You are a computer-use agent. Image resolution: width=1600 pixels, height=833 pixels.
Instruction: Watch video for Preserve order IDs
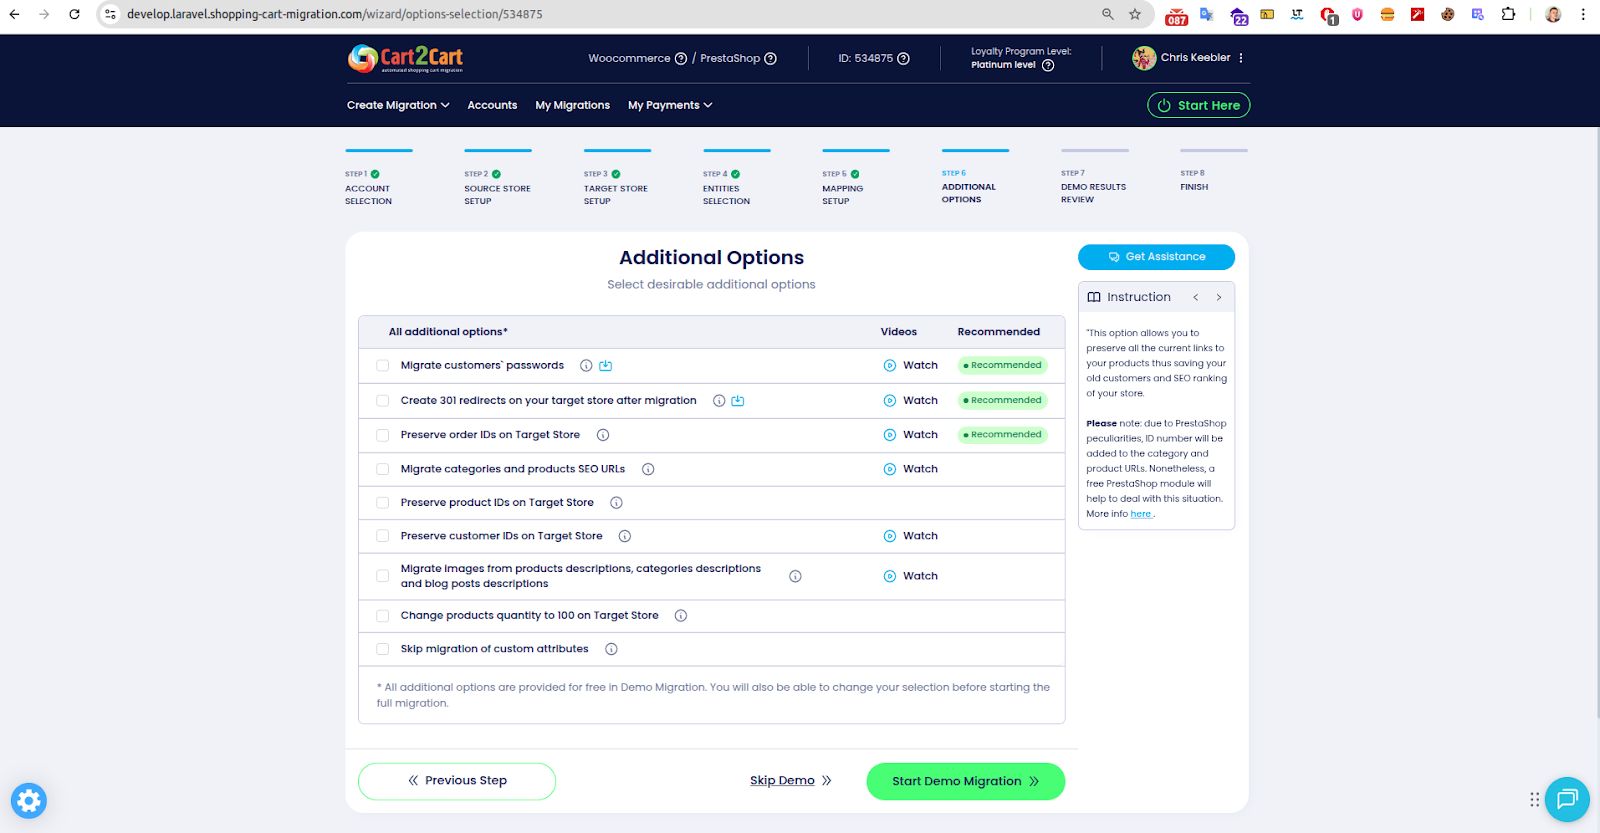point(911,435)
